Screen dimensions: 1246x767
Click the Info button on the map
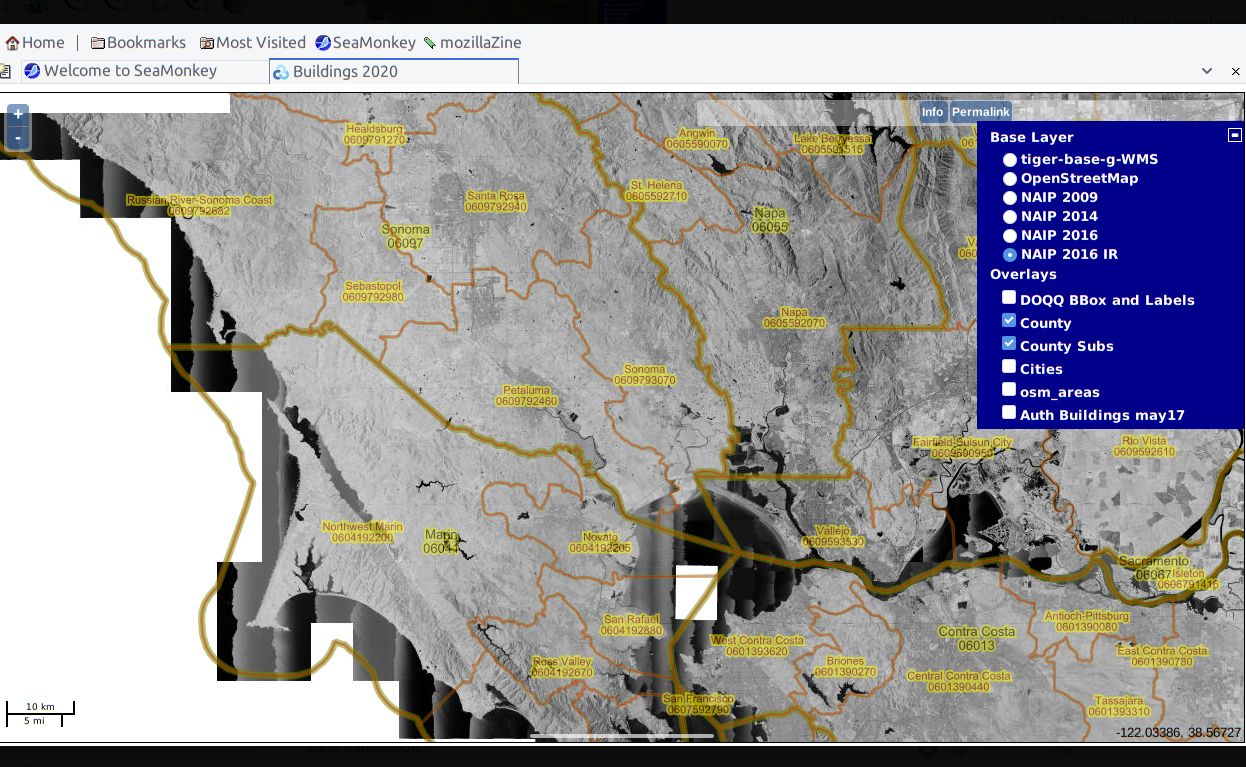point(932,112)
